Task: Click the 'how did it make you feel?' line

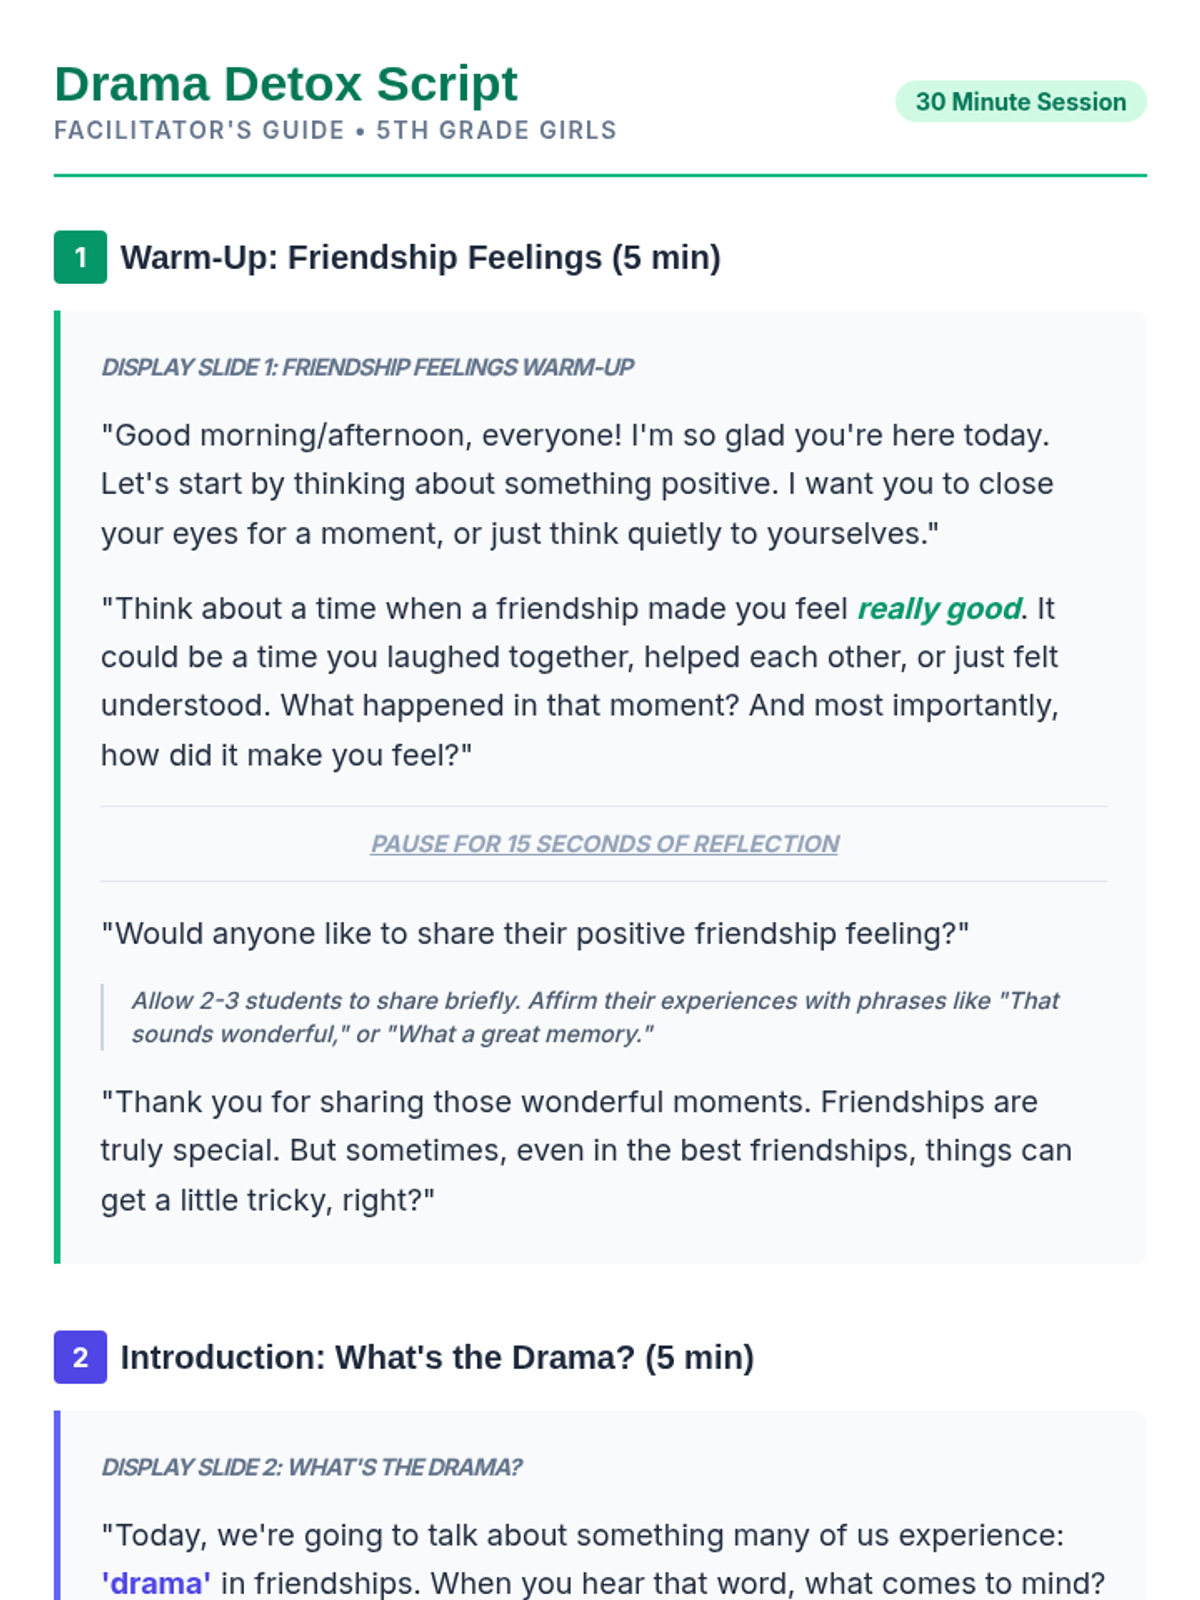Action: pos(286,755)
